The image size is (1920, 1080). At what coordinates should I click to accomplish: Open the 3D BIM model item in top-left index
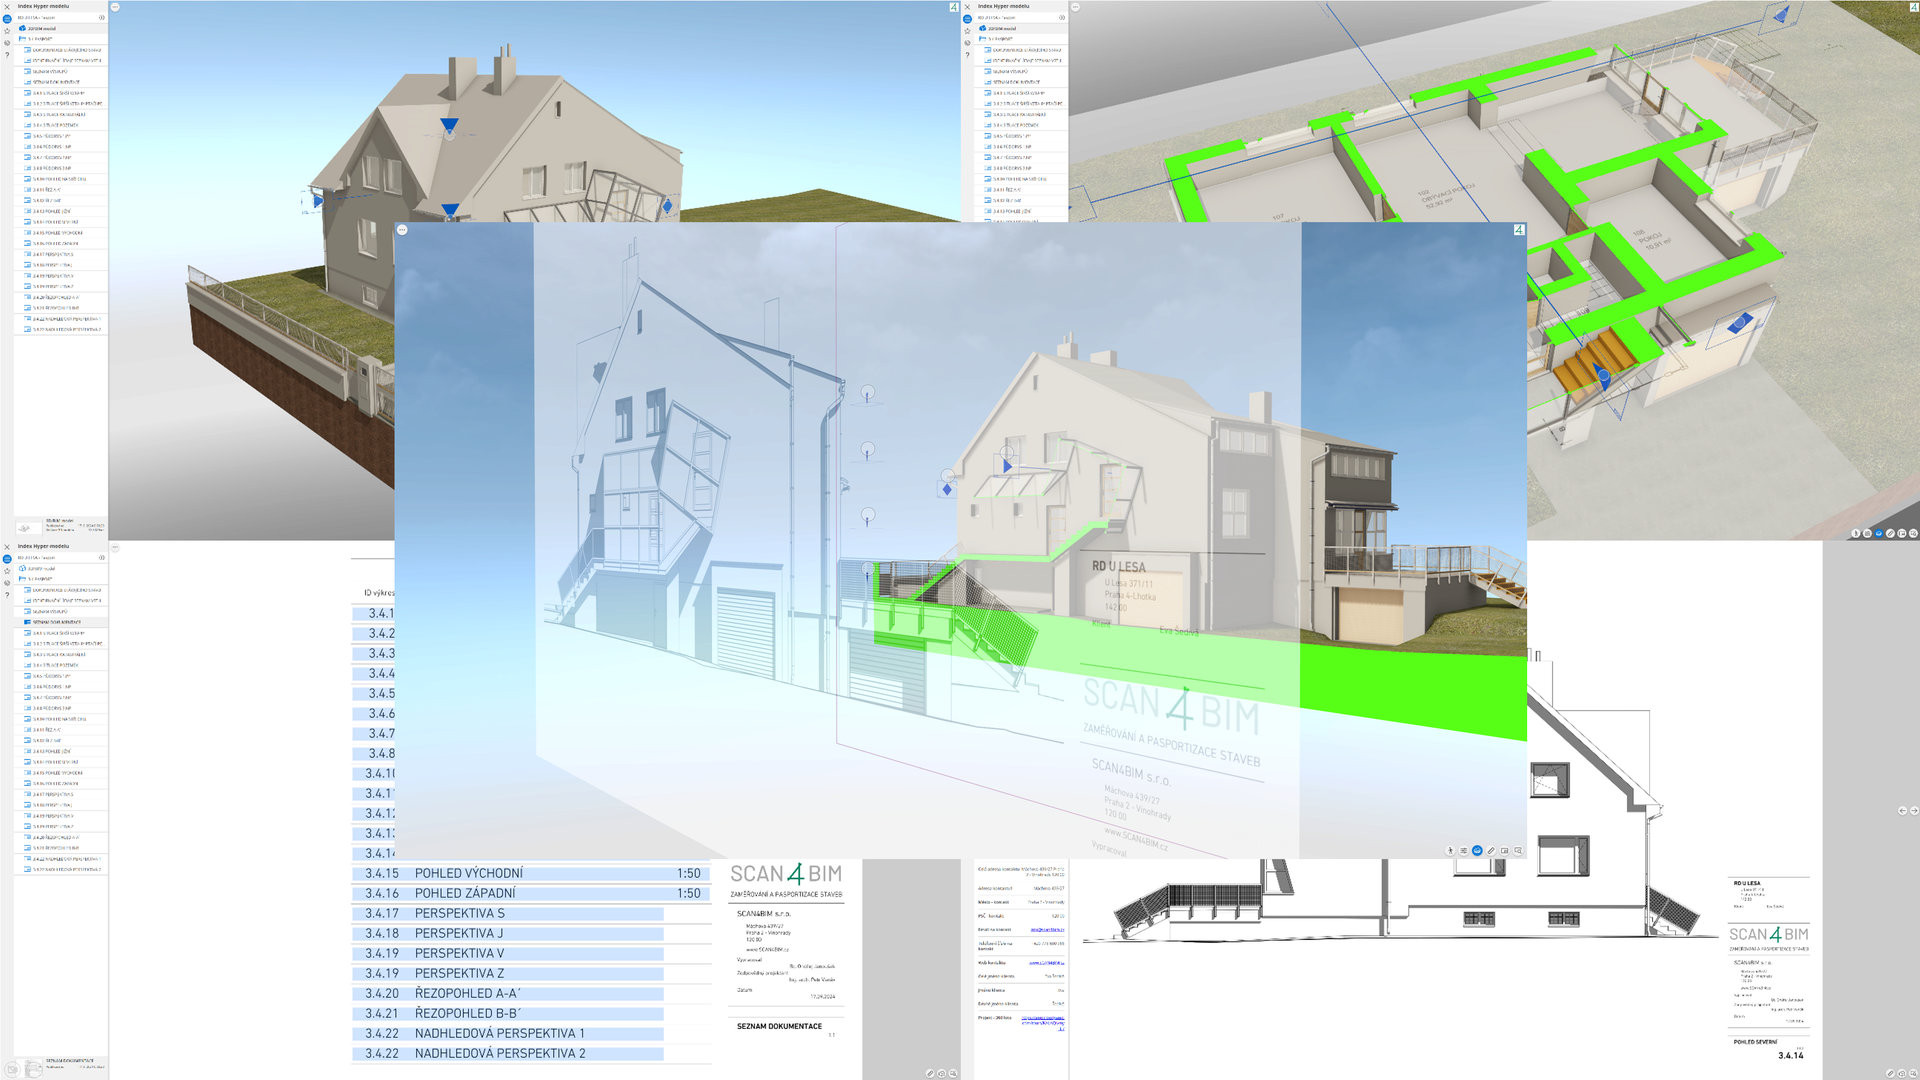40,28
